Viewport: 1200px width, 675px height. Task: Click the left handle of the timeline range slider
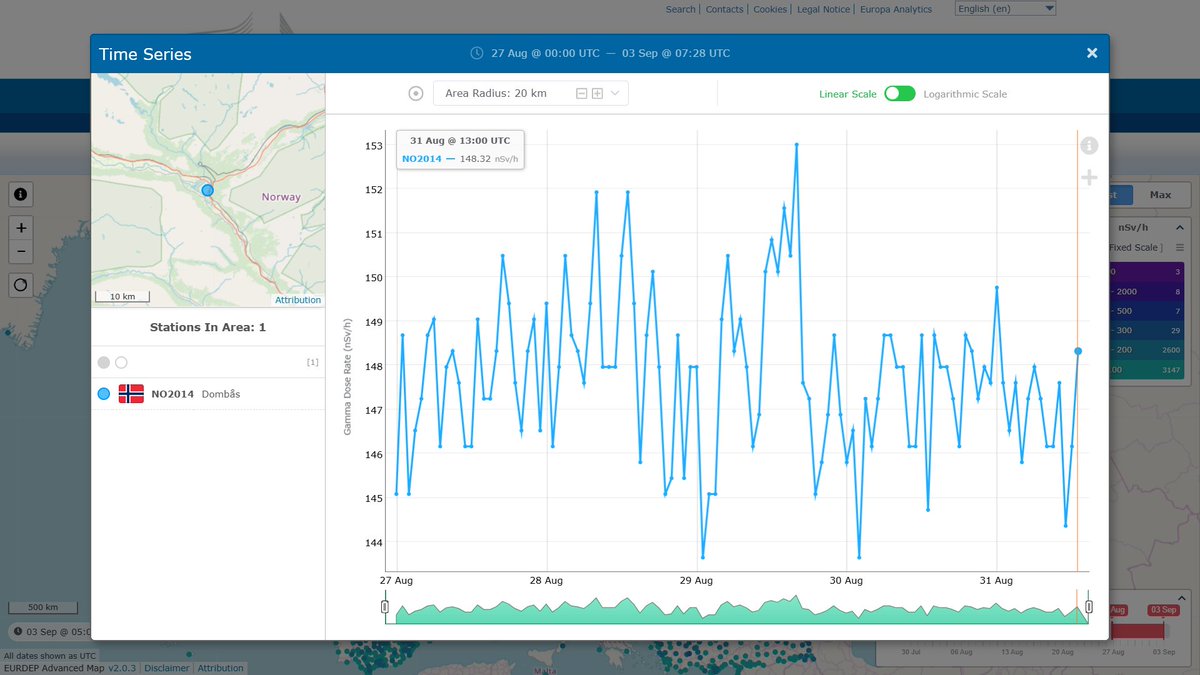[x=385, y=605]
